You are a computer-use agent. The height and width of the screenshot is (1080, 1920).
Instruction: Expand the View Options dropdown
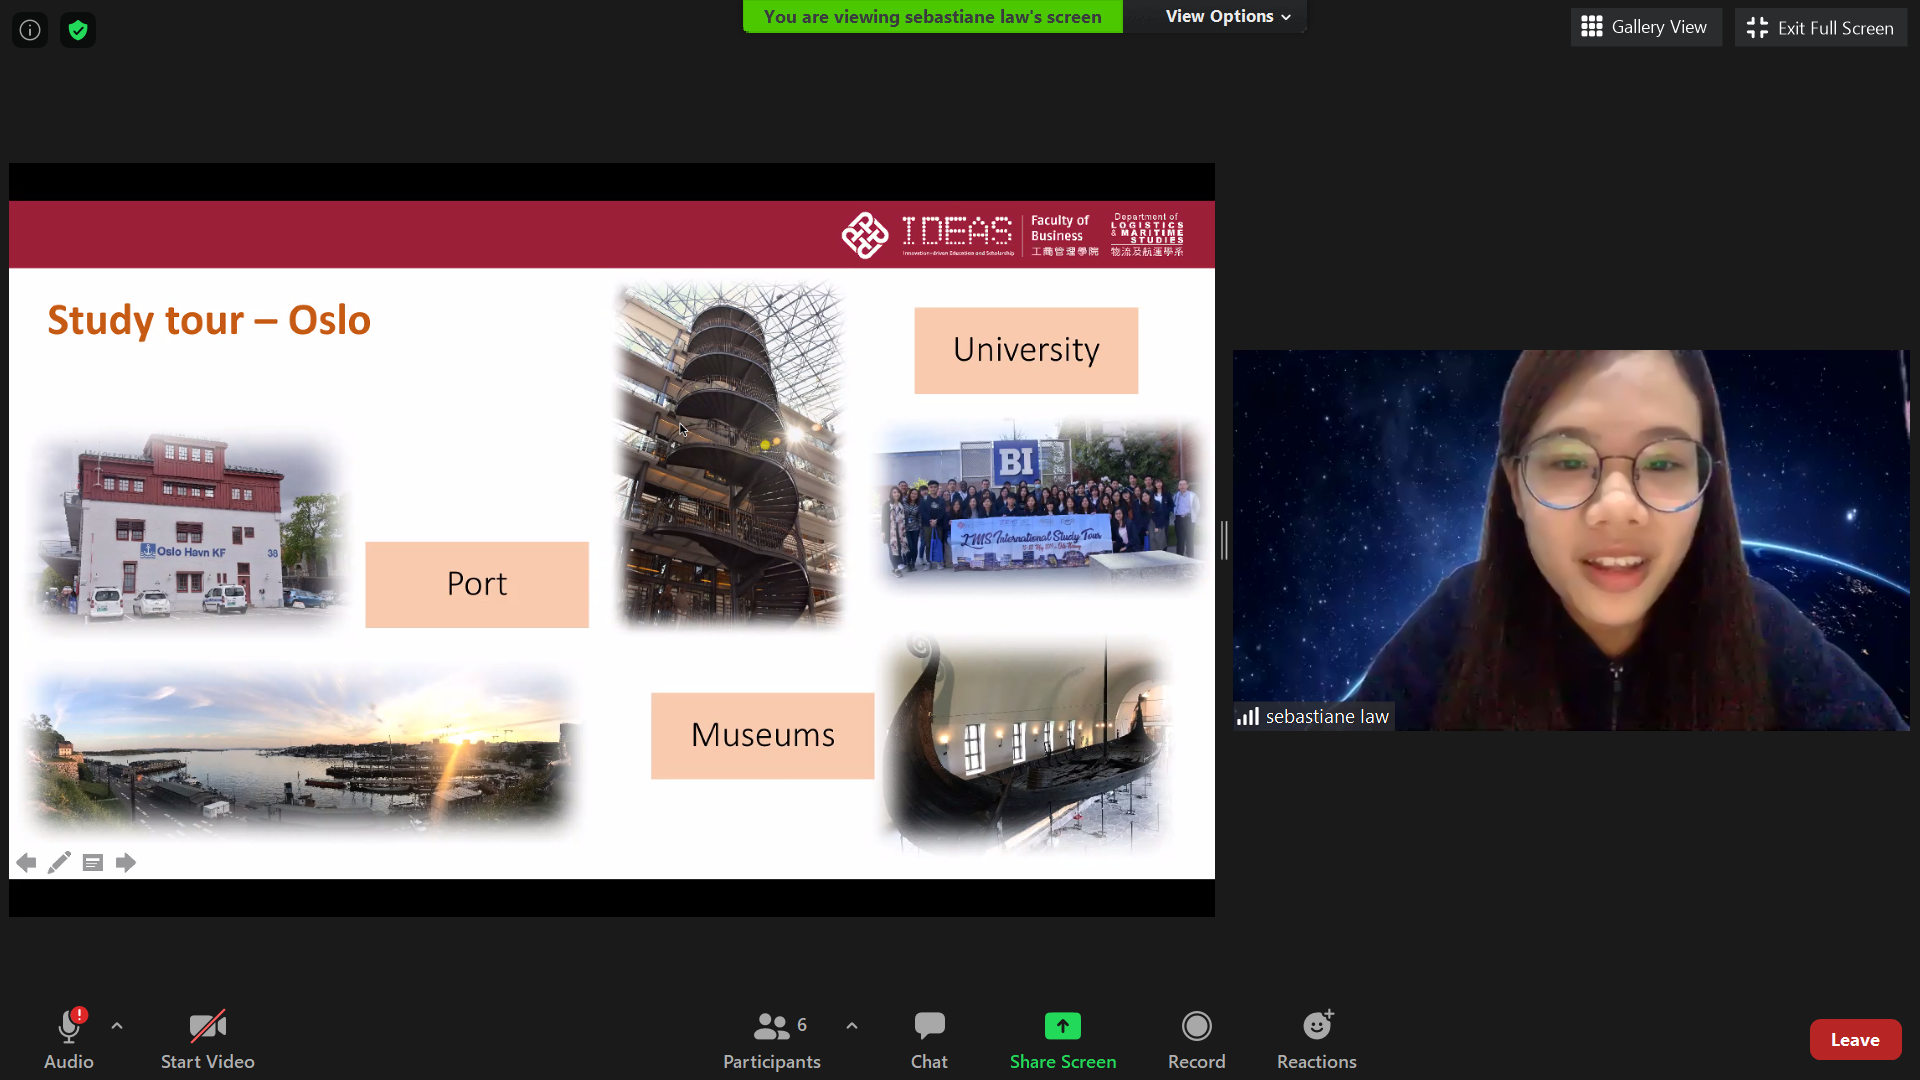click(1227, 16)
